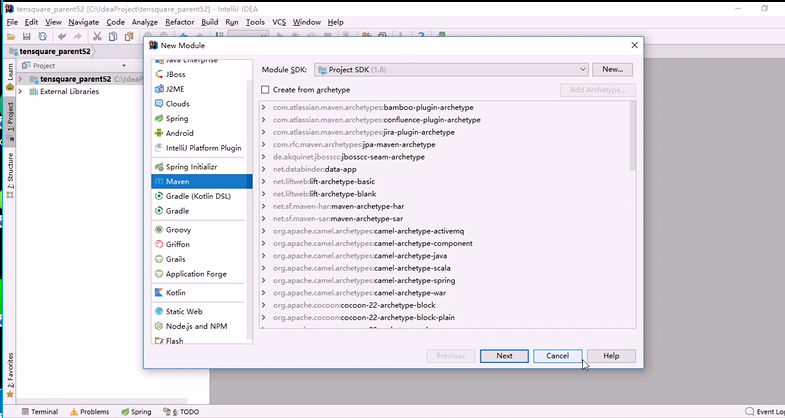This screenshot has height=418, width=785.
Task: Open the Navigate menu
Action: point(84,22)
